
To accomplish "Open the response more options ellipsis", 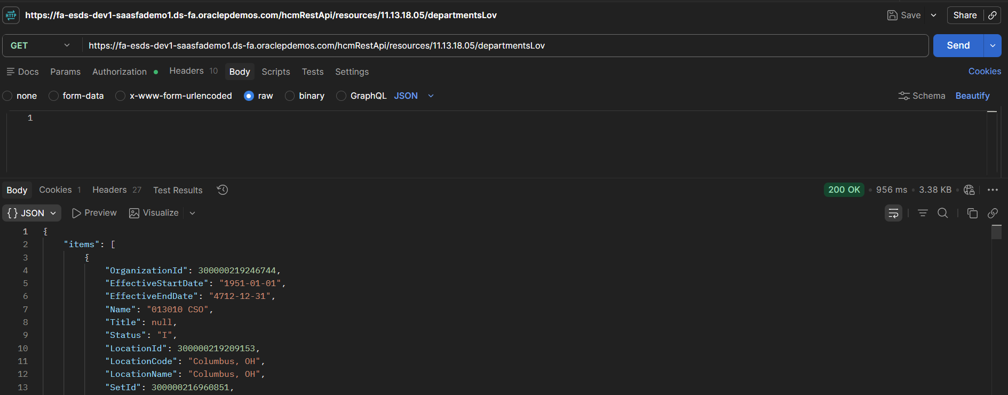I will [993, 190].
